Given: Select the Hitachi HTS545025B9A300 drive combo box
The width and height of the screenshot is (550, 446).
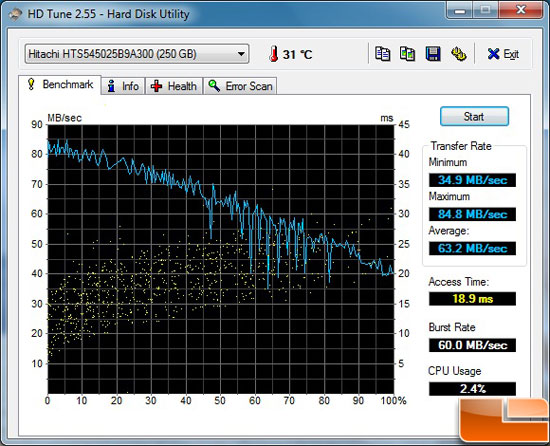Looking at the screenshot, I should click(x=137, y=54).
